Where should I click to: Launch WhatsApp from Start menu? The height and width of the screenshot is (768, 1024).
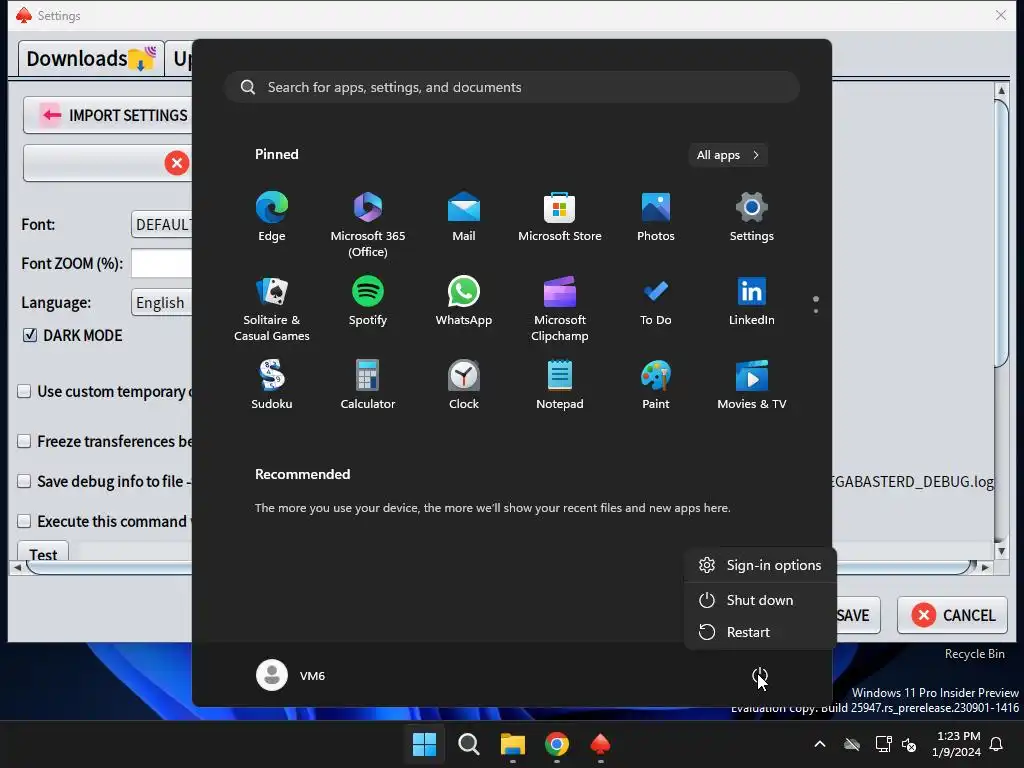pyautogui.click(x=464, y=300)
